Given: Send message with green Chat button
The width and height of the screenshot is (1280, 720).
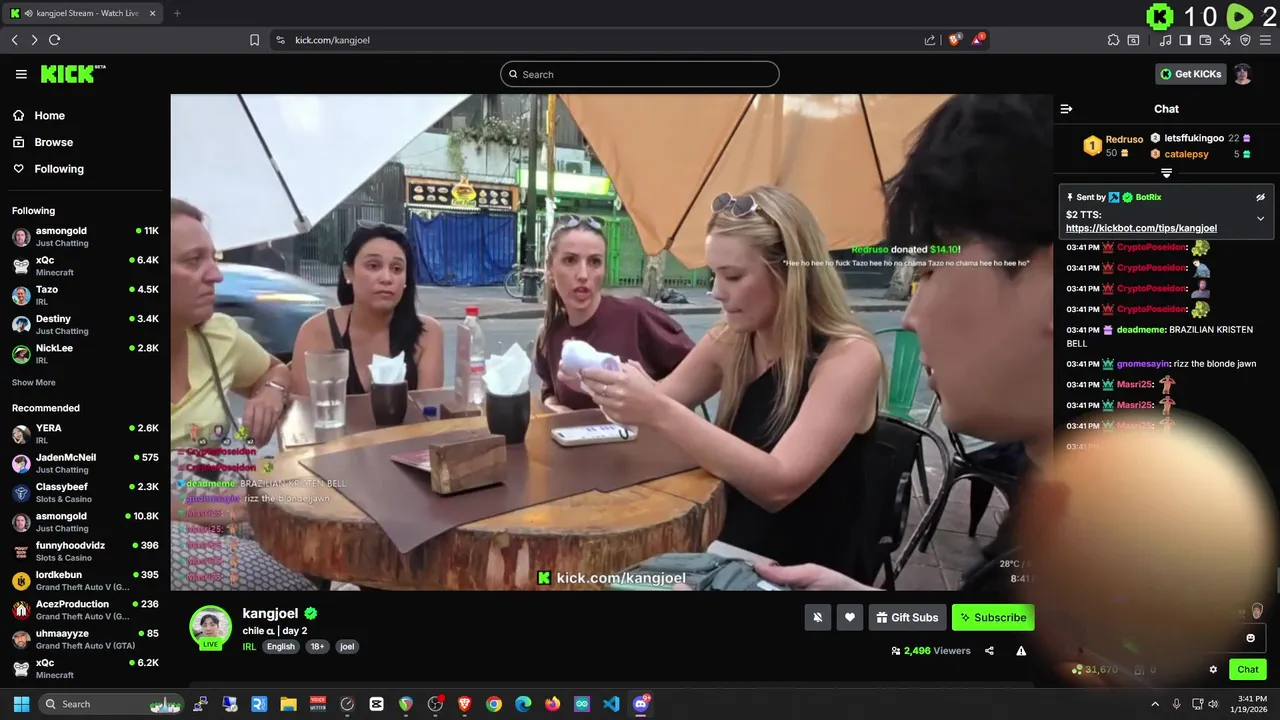Looking at the screenshot, I should point(1248,670).
